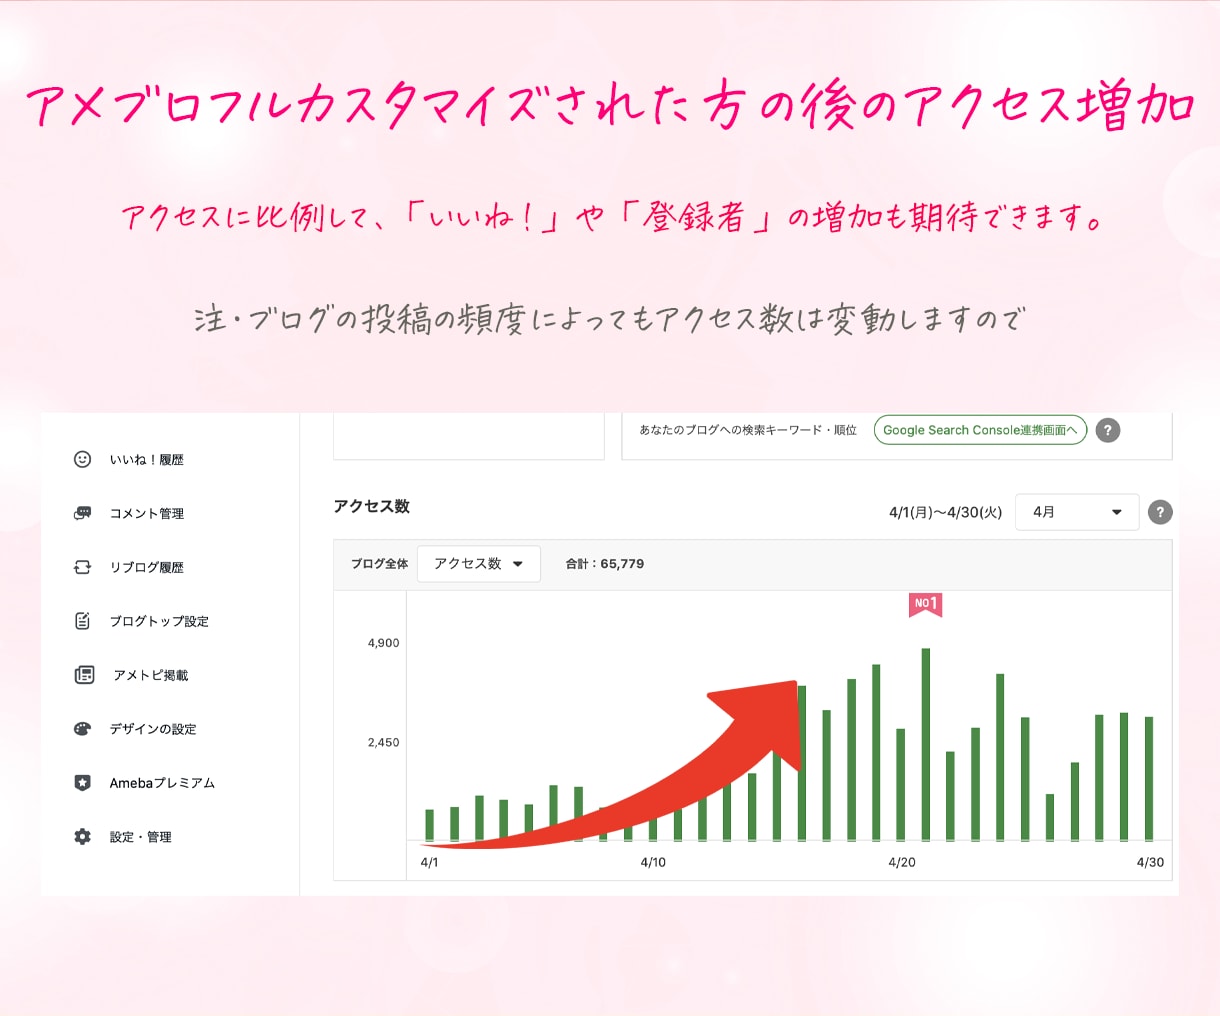Click the コメント管理 speech bubble icon
Viewport: 1220px width, 1016px height.
tap(83, 513)
